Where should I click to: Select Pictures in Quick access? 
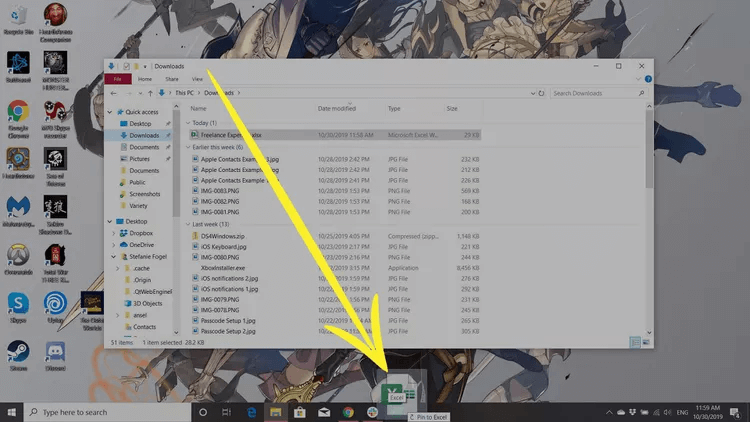click(x=140, y=159)
